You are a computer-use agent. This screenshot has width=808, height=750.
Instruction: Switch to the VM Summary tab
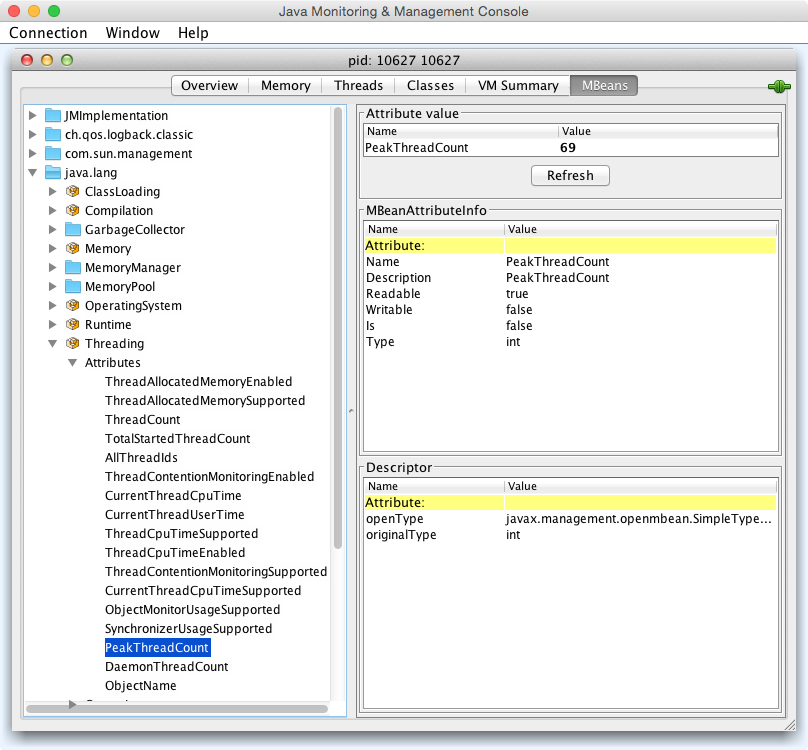point(517,86)
